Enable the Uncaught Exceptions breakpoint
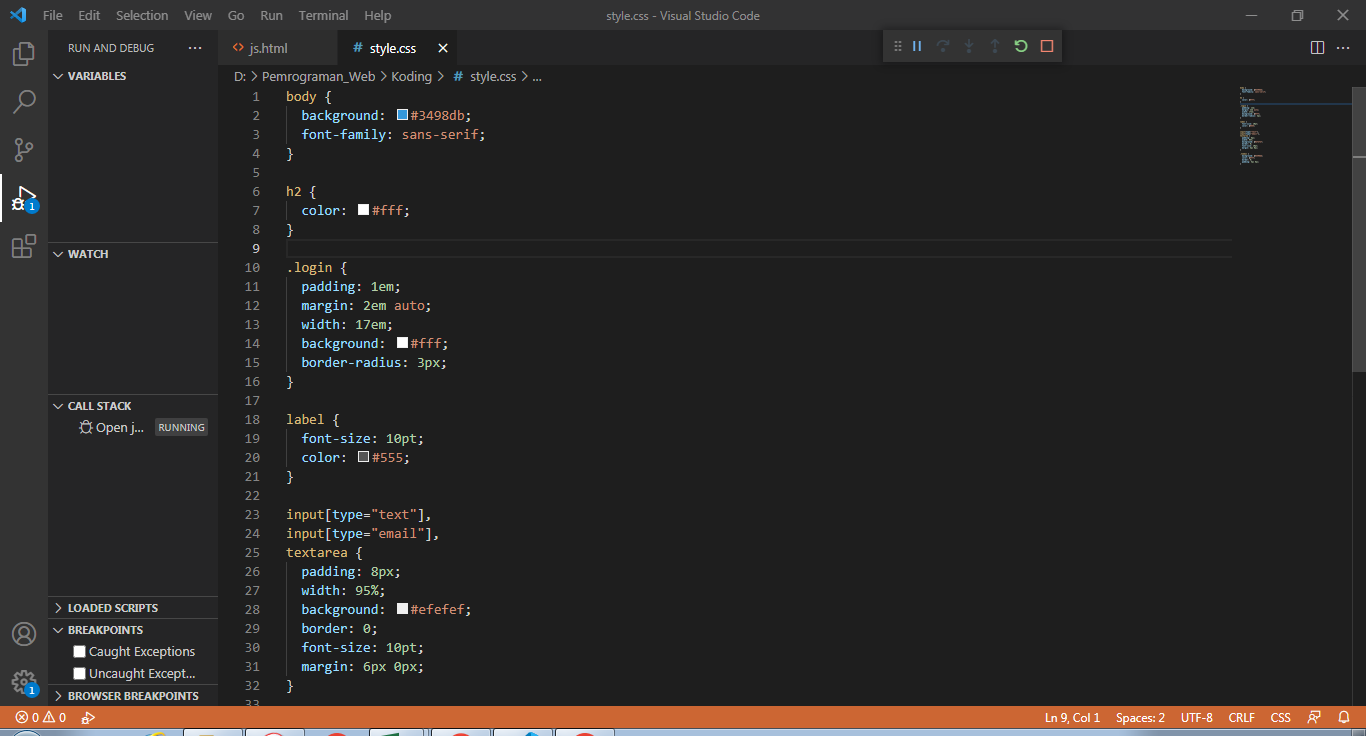 coord(79,673)
